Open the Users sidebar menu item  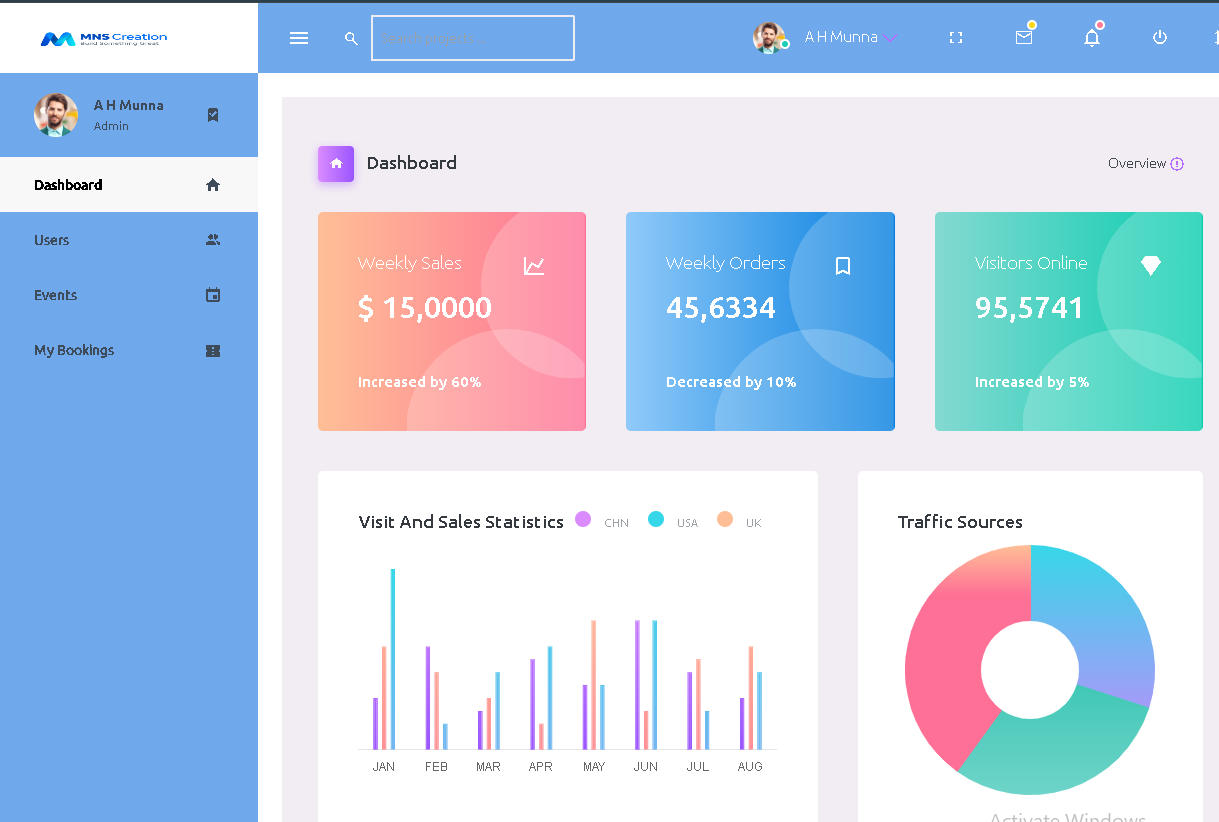coord(129,240)
